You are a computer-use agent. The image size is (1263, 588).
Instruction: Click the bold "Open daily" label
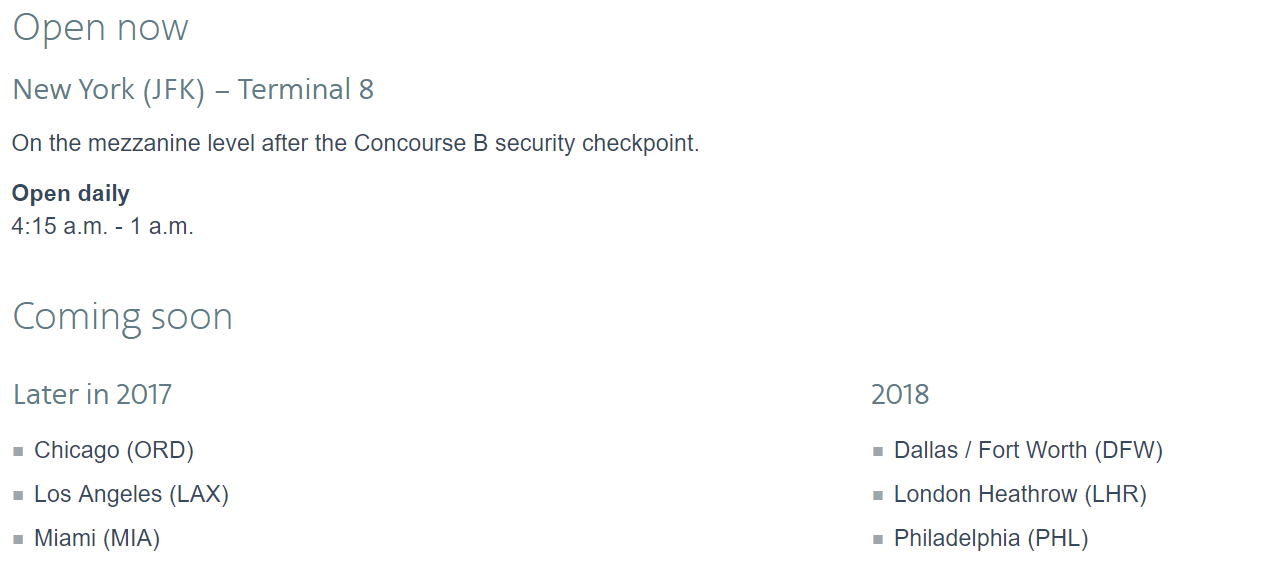[71, 193]
